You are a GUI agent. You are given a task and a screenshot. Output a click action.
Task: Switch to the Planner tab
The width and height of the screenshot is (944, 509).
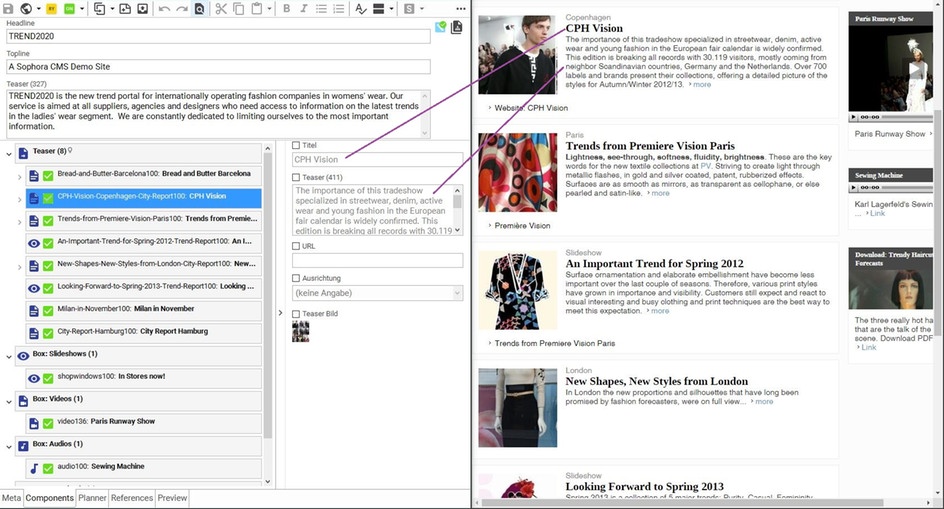(92, 498)
